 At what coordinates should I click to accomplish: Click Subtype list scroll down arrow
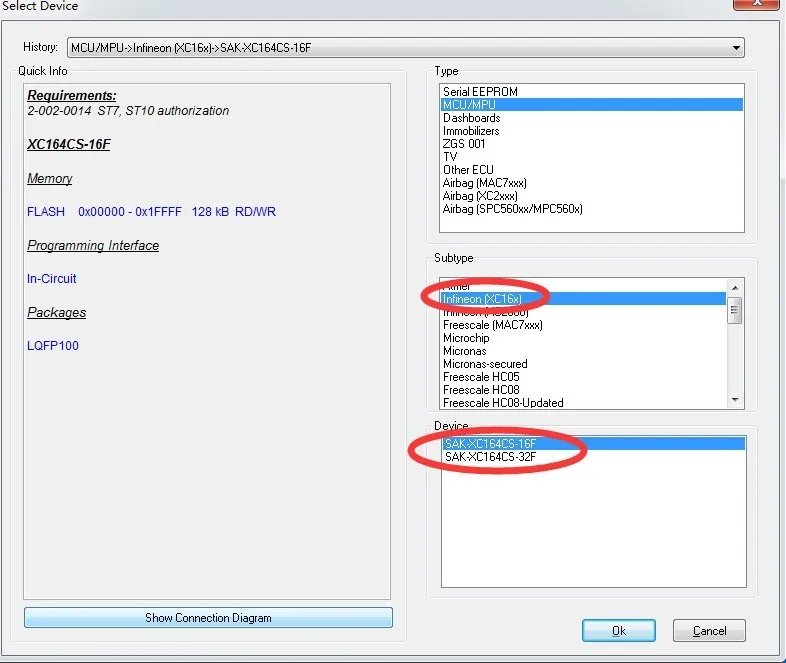735,400
